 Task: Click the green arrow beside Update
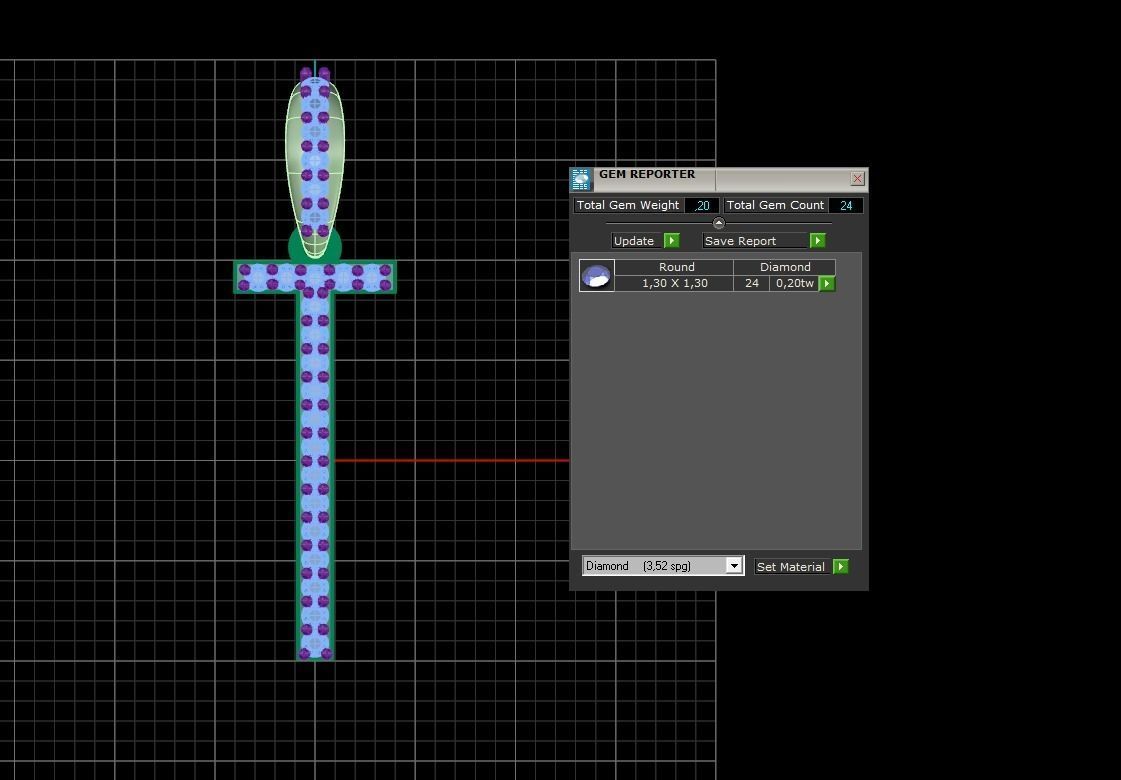click(x=671, y=241)
